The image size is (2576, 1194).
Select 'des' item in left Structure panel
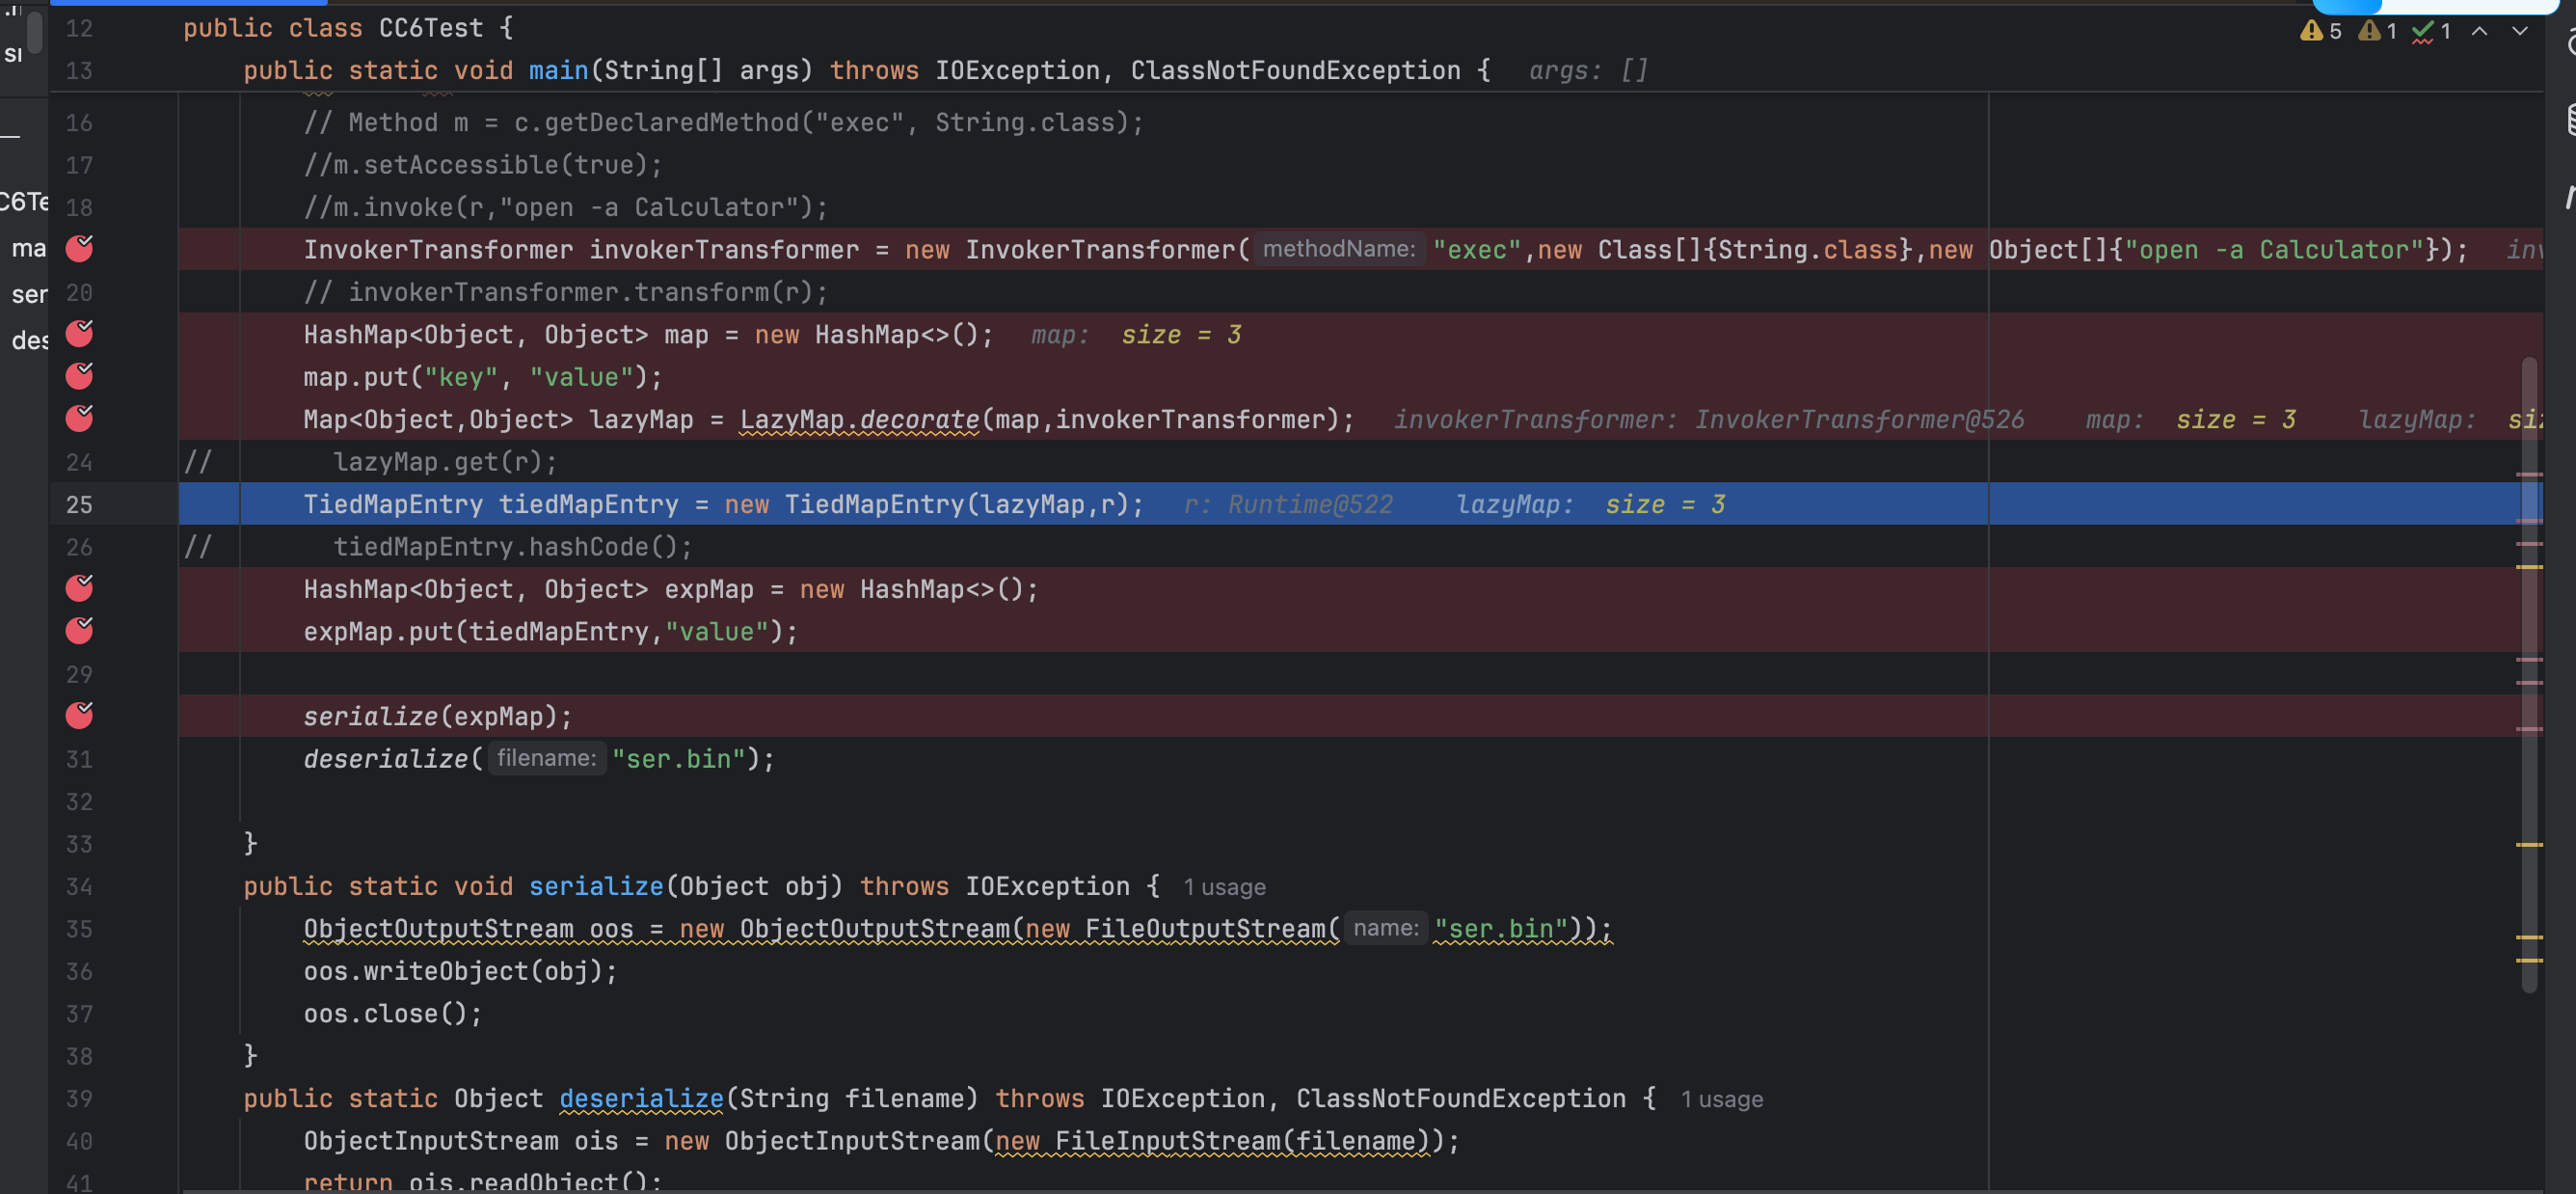point(28,340)
